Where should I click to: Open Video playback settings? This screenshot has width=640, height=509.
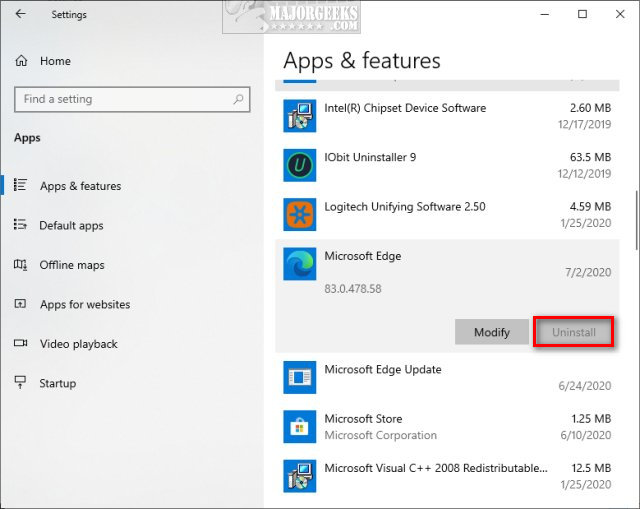(x=79, y=344)
